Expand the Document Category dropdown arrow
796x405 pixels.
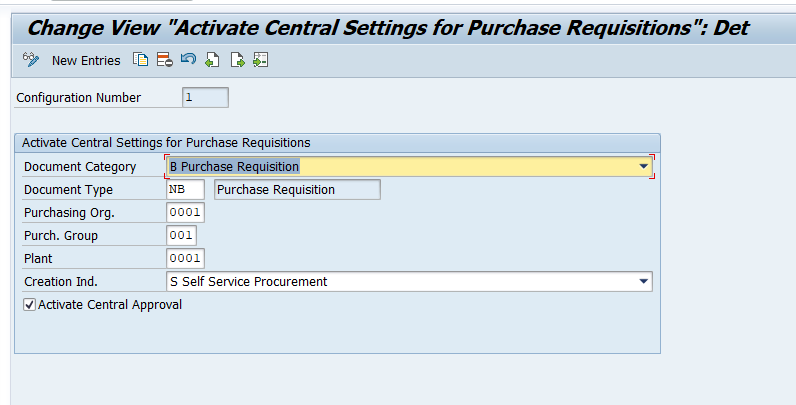[x=644, y=166]
